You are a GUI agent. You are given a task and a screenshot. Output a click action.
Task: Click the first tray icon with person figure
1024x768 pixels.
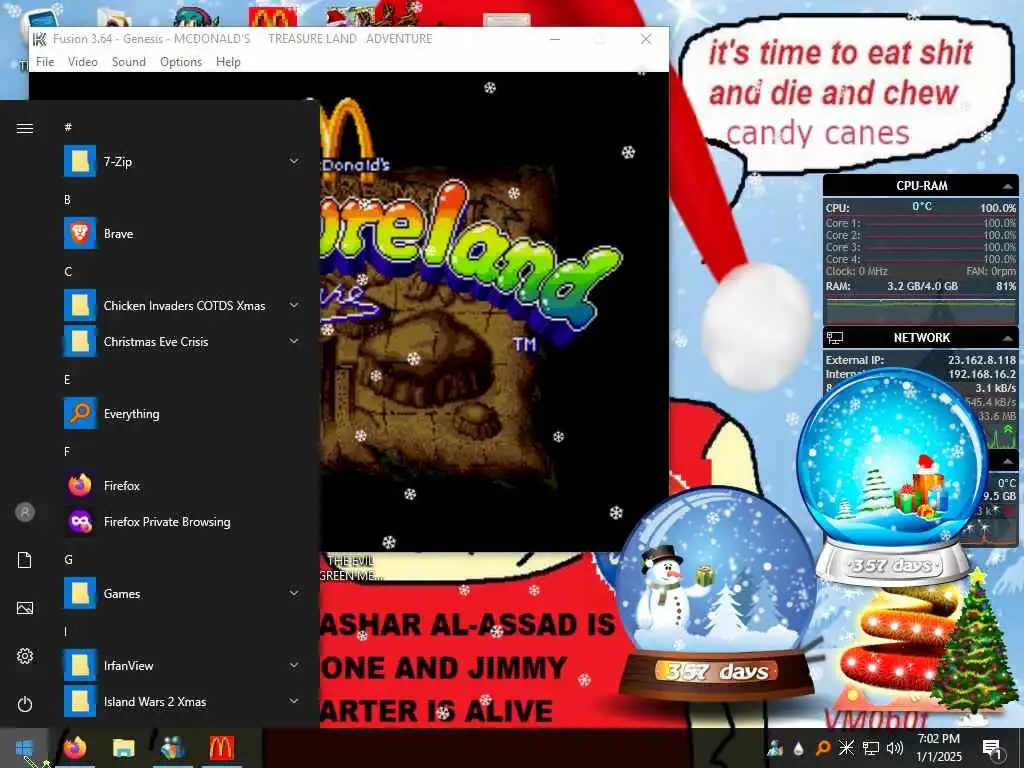click(775, 748)
